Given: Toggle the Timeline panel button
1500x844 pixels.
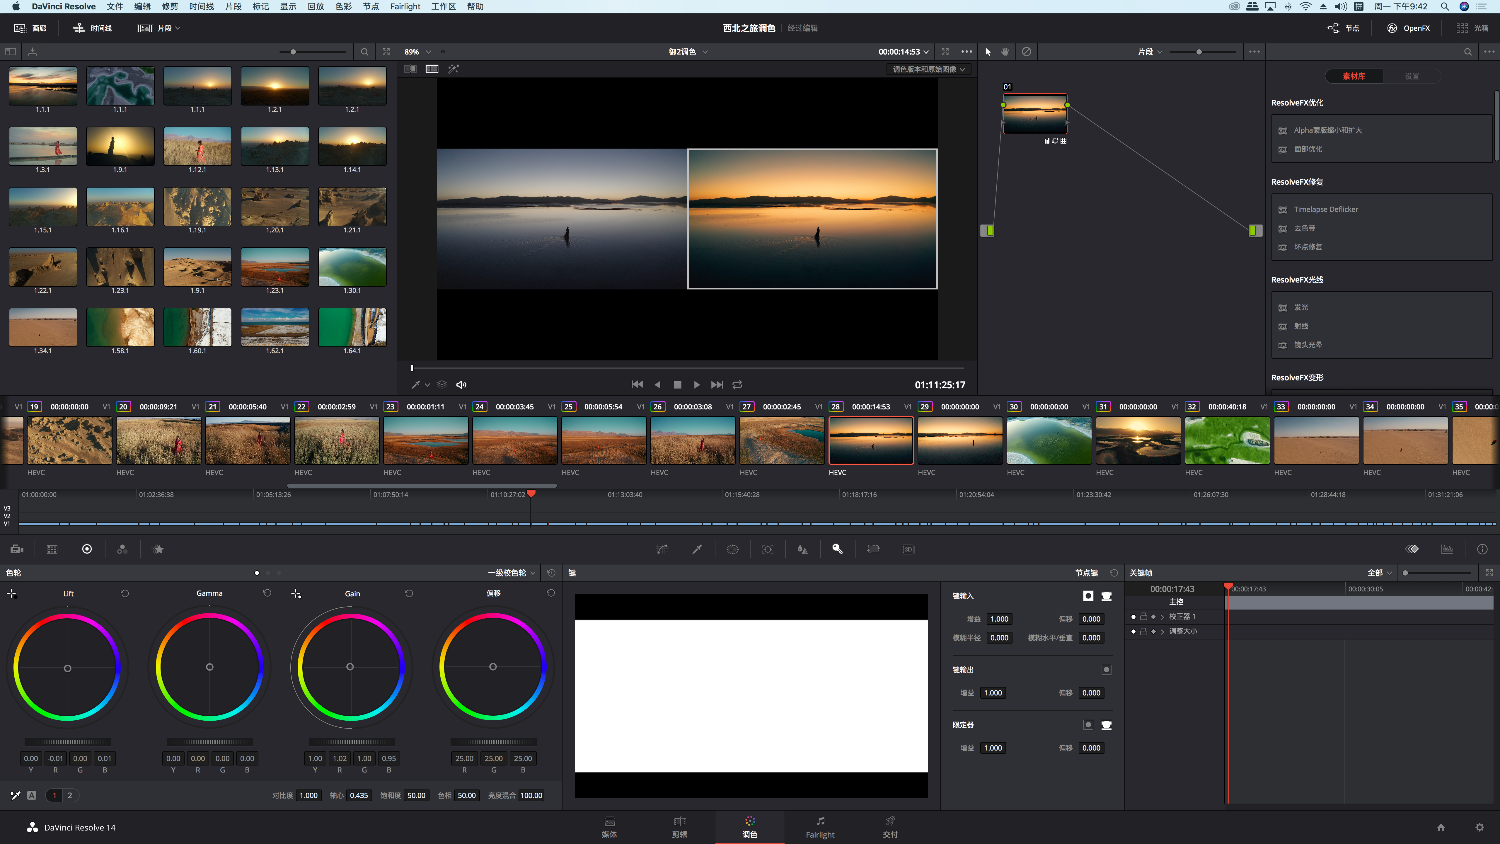Looking at the screenshot, I should pyautogui.click(x=92, y=28).
